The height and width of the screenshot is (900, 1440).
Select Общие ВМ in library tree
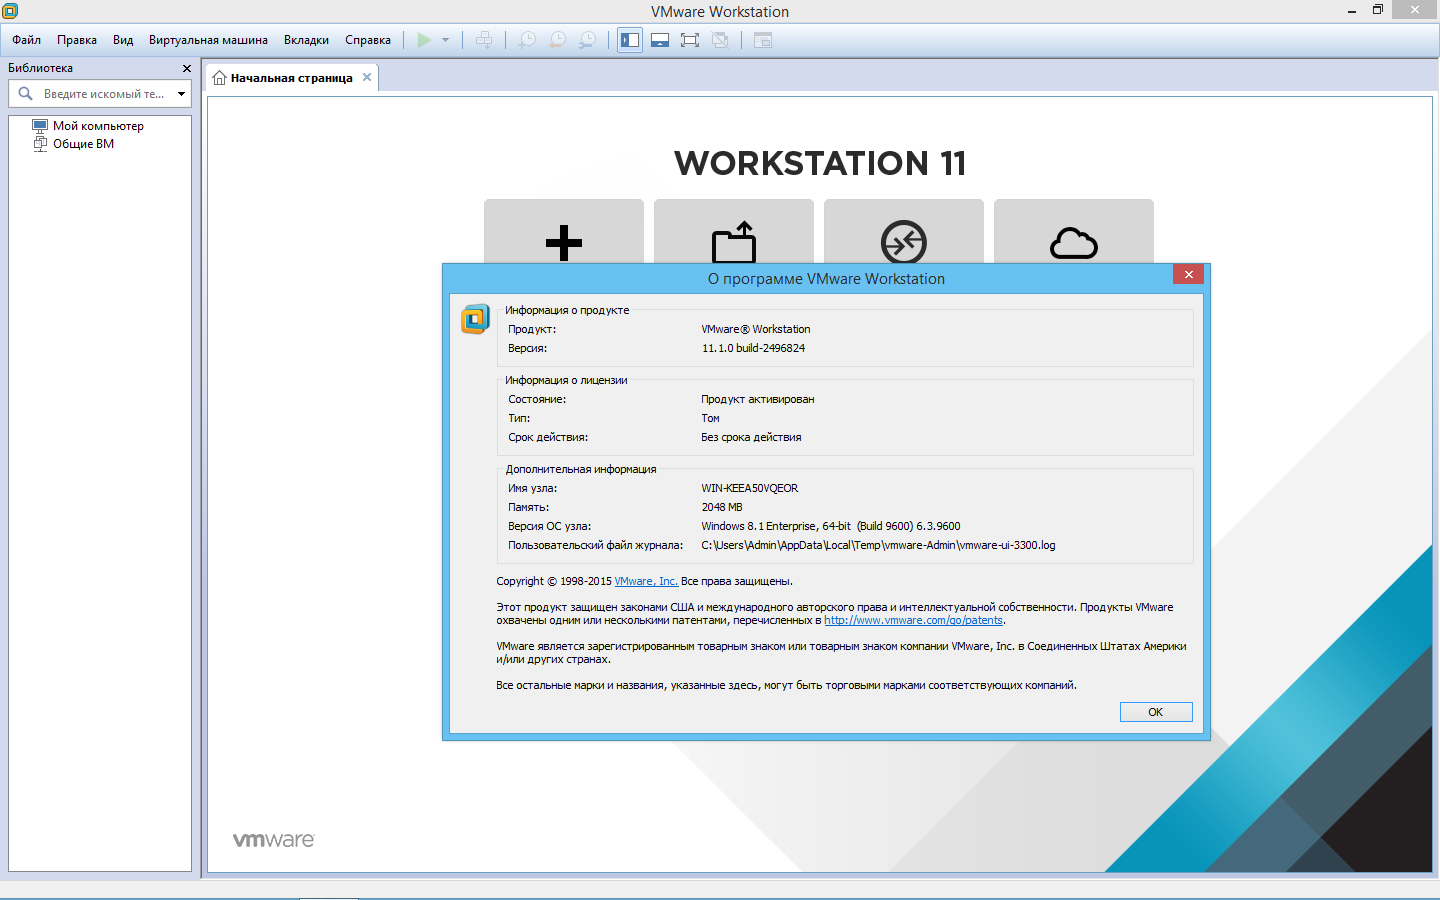[83, 144]
